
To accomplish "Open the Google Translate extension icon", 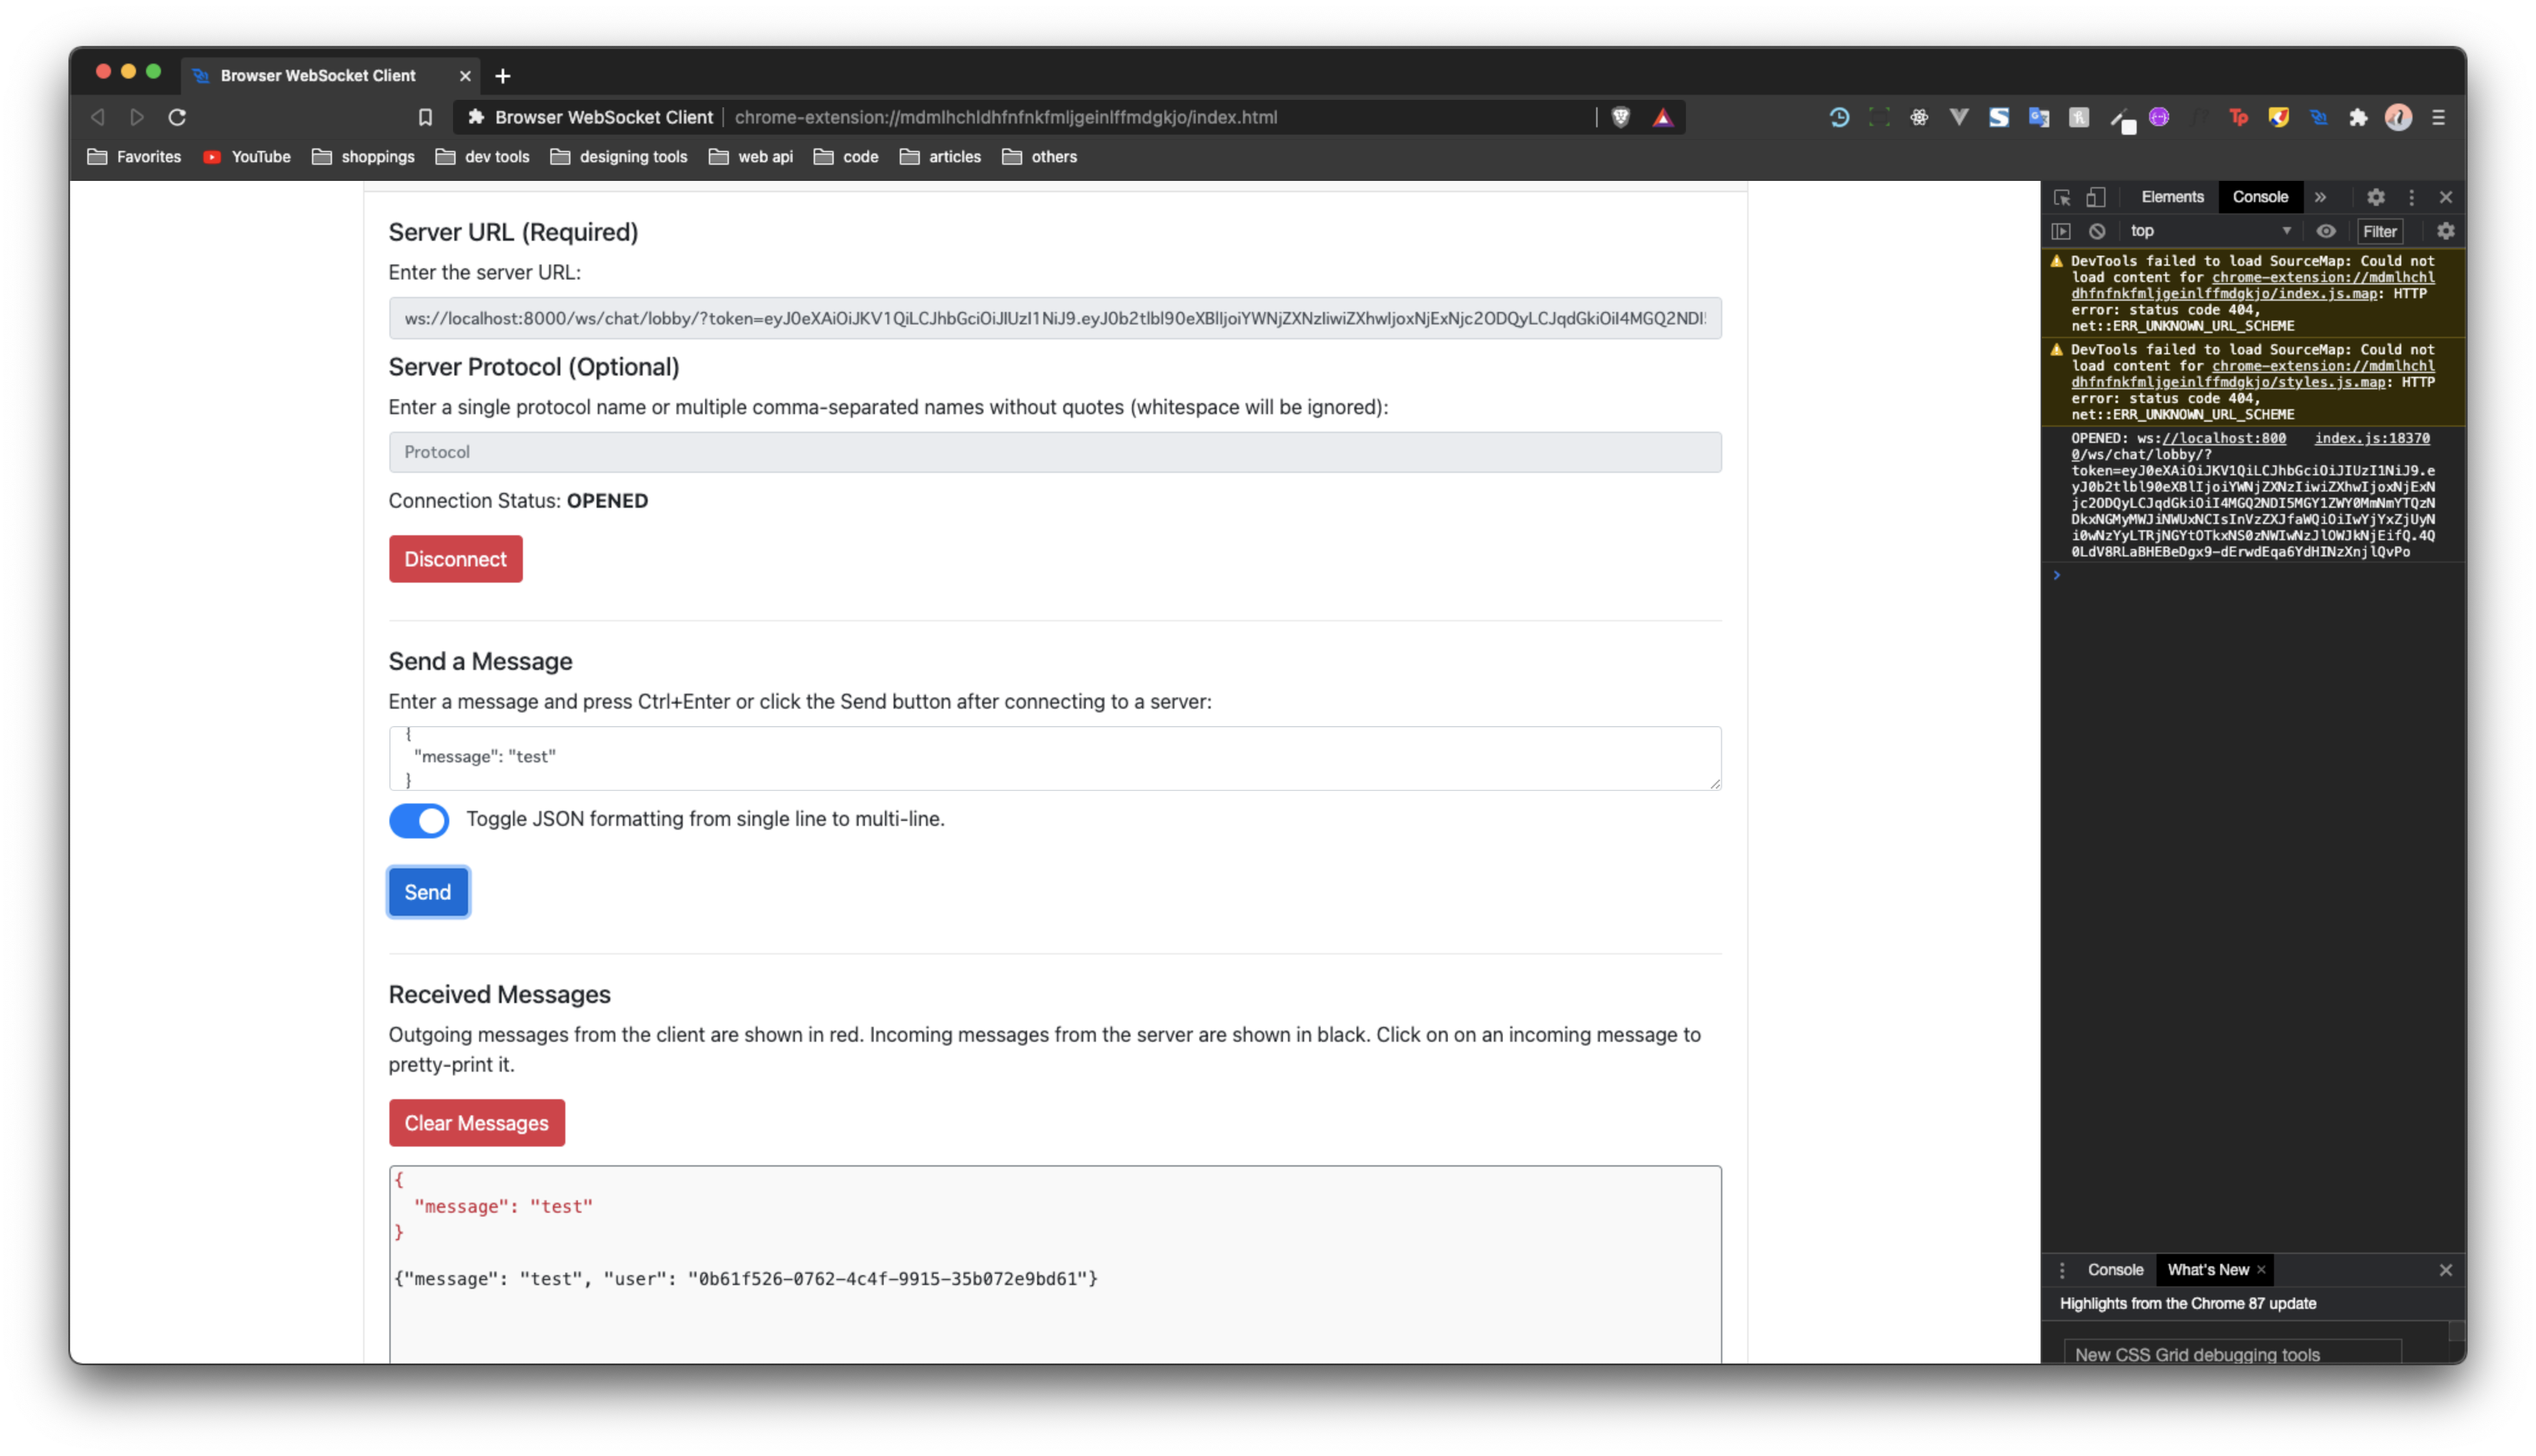I will (x=2038, y=117).
